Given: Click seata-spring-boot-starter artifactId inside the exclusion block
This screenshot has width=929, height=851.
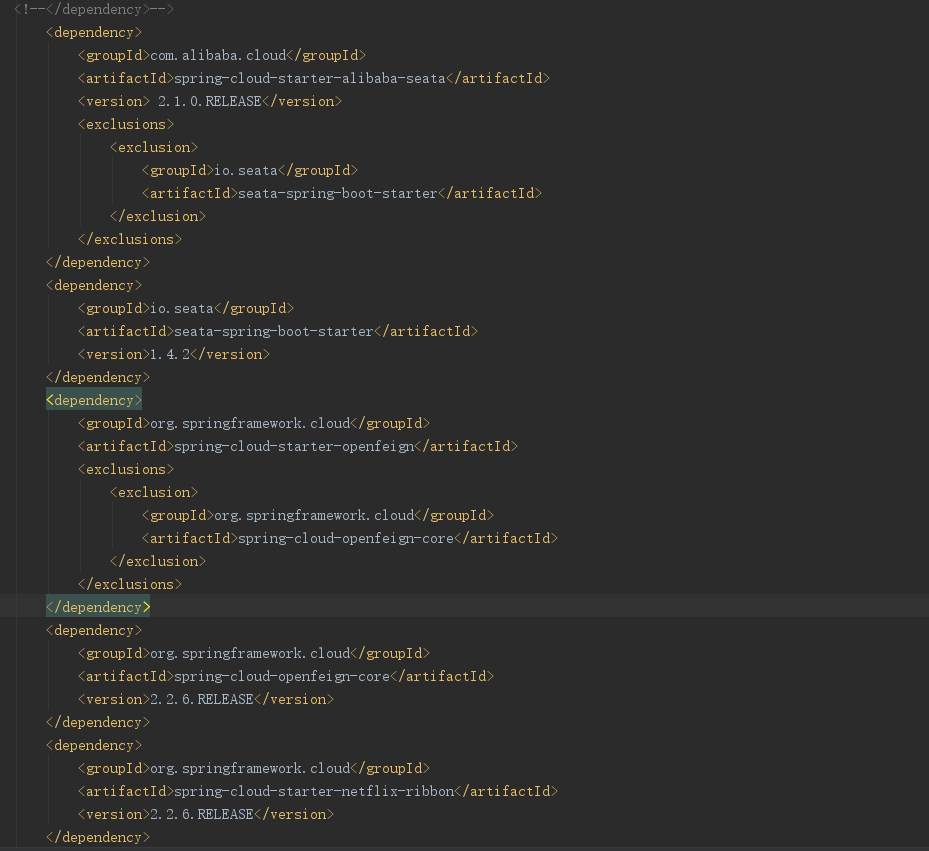Looking at the screenshot, I should (x=341, y=193).
